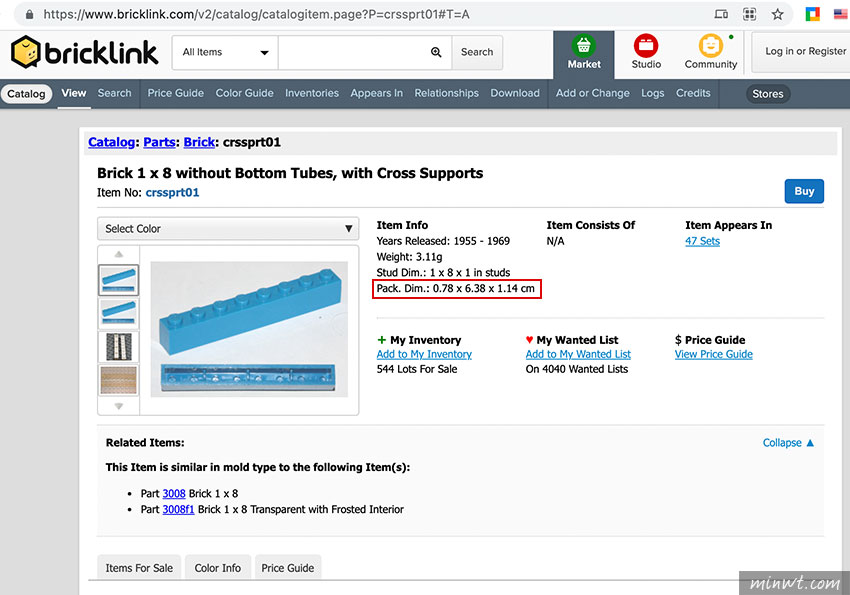Click Add to My Inventory link
Screen dimensions: 850x595
424,354
